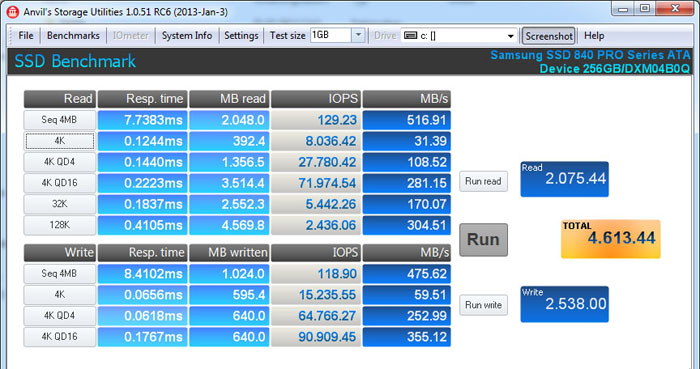Select the read 4K QD16 test button
This screenshot has height=369, width=700.
pos(59,183)
